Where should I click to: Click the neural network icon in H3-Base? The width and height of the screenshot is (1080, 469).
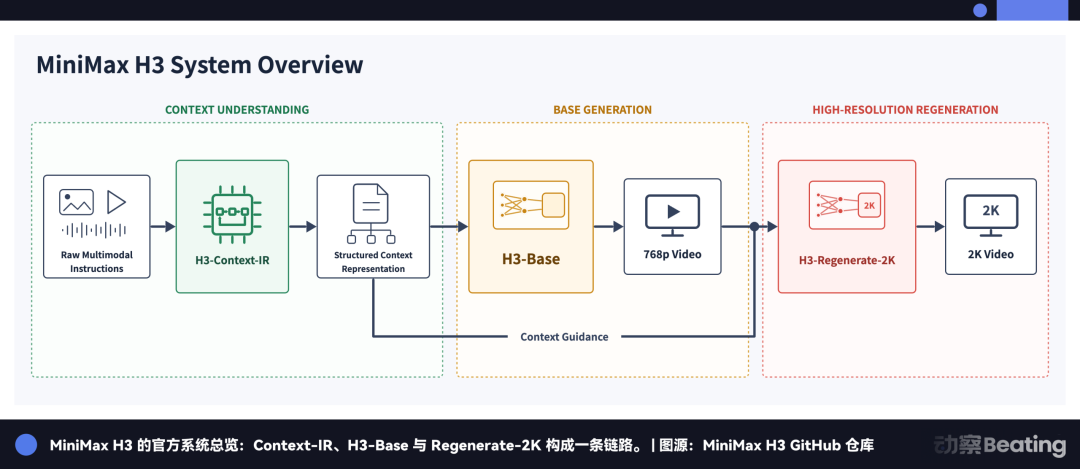point(530,205)
